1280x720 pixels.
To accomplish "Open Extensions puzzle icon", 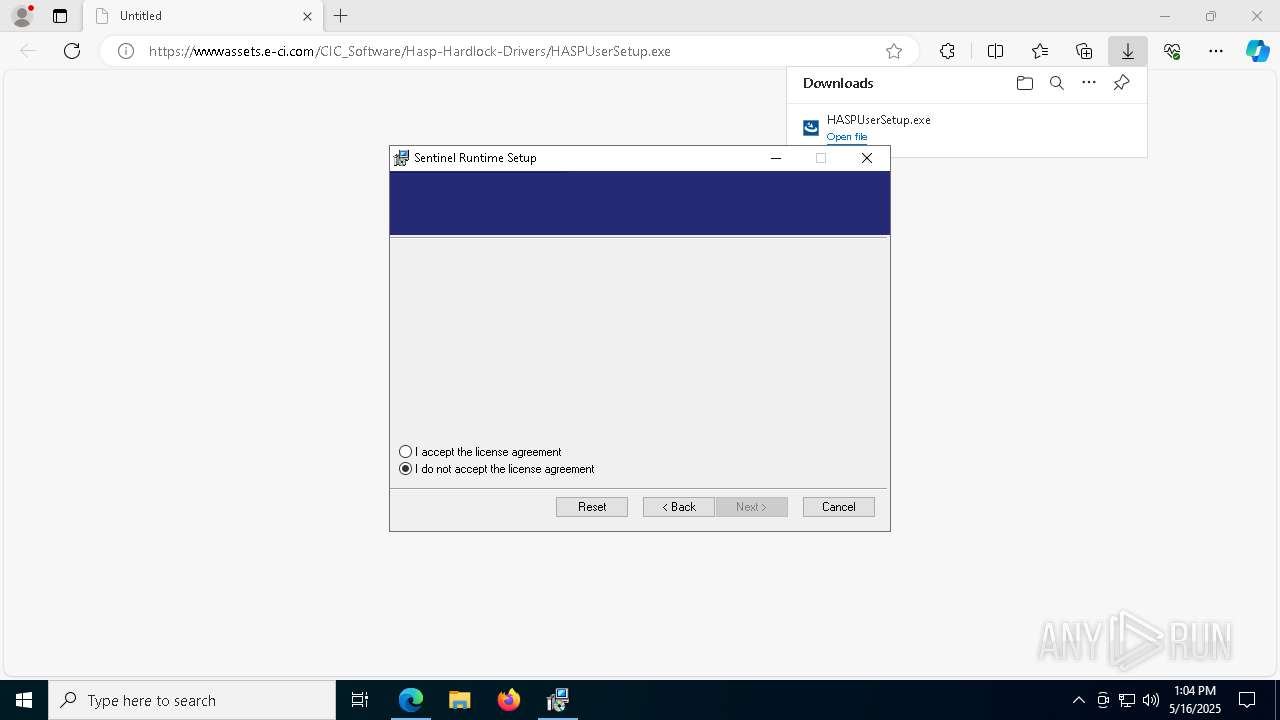I will pyautogui.click(x=947, y=51).
